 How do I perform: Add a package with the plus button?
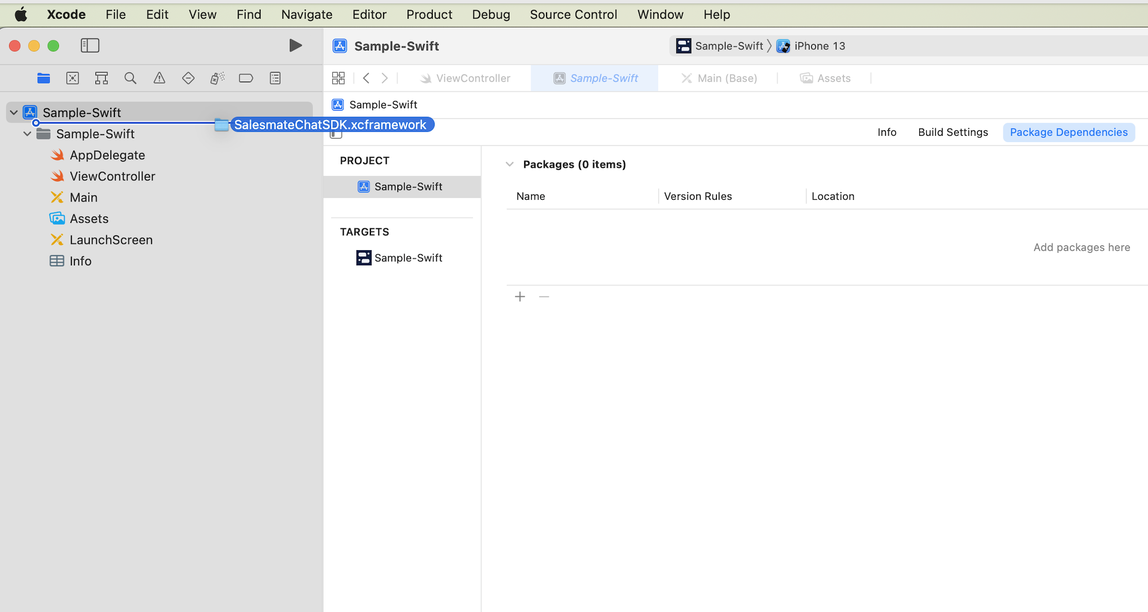coord(519,296)
